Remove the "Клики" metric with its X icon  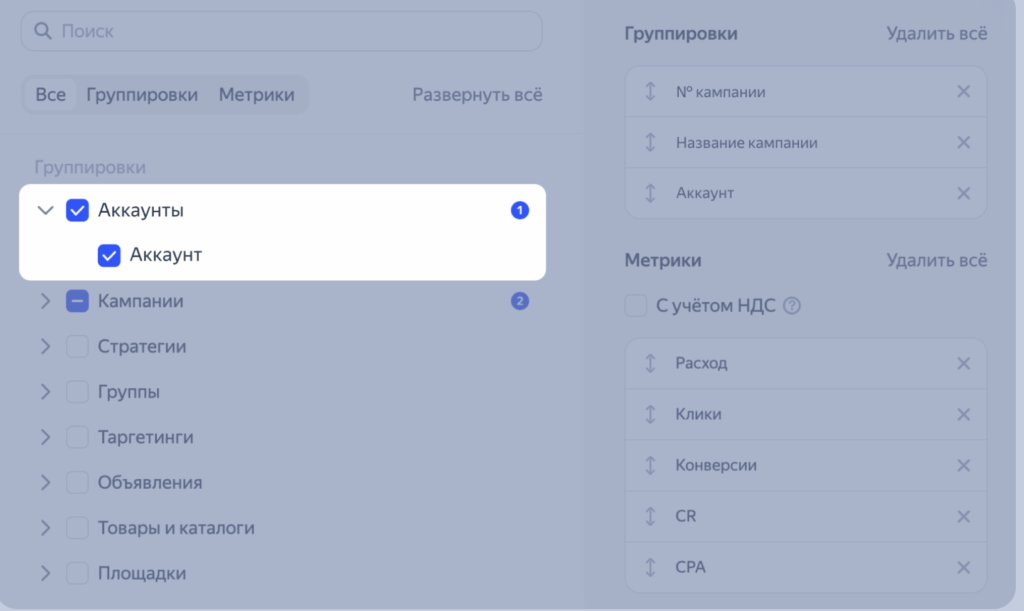(963, 414)
